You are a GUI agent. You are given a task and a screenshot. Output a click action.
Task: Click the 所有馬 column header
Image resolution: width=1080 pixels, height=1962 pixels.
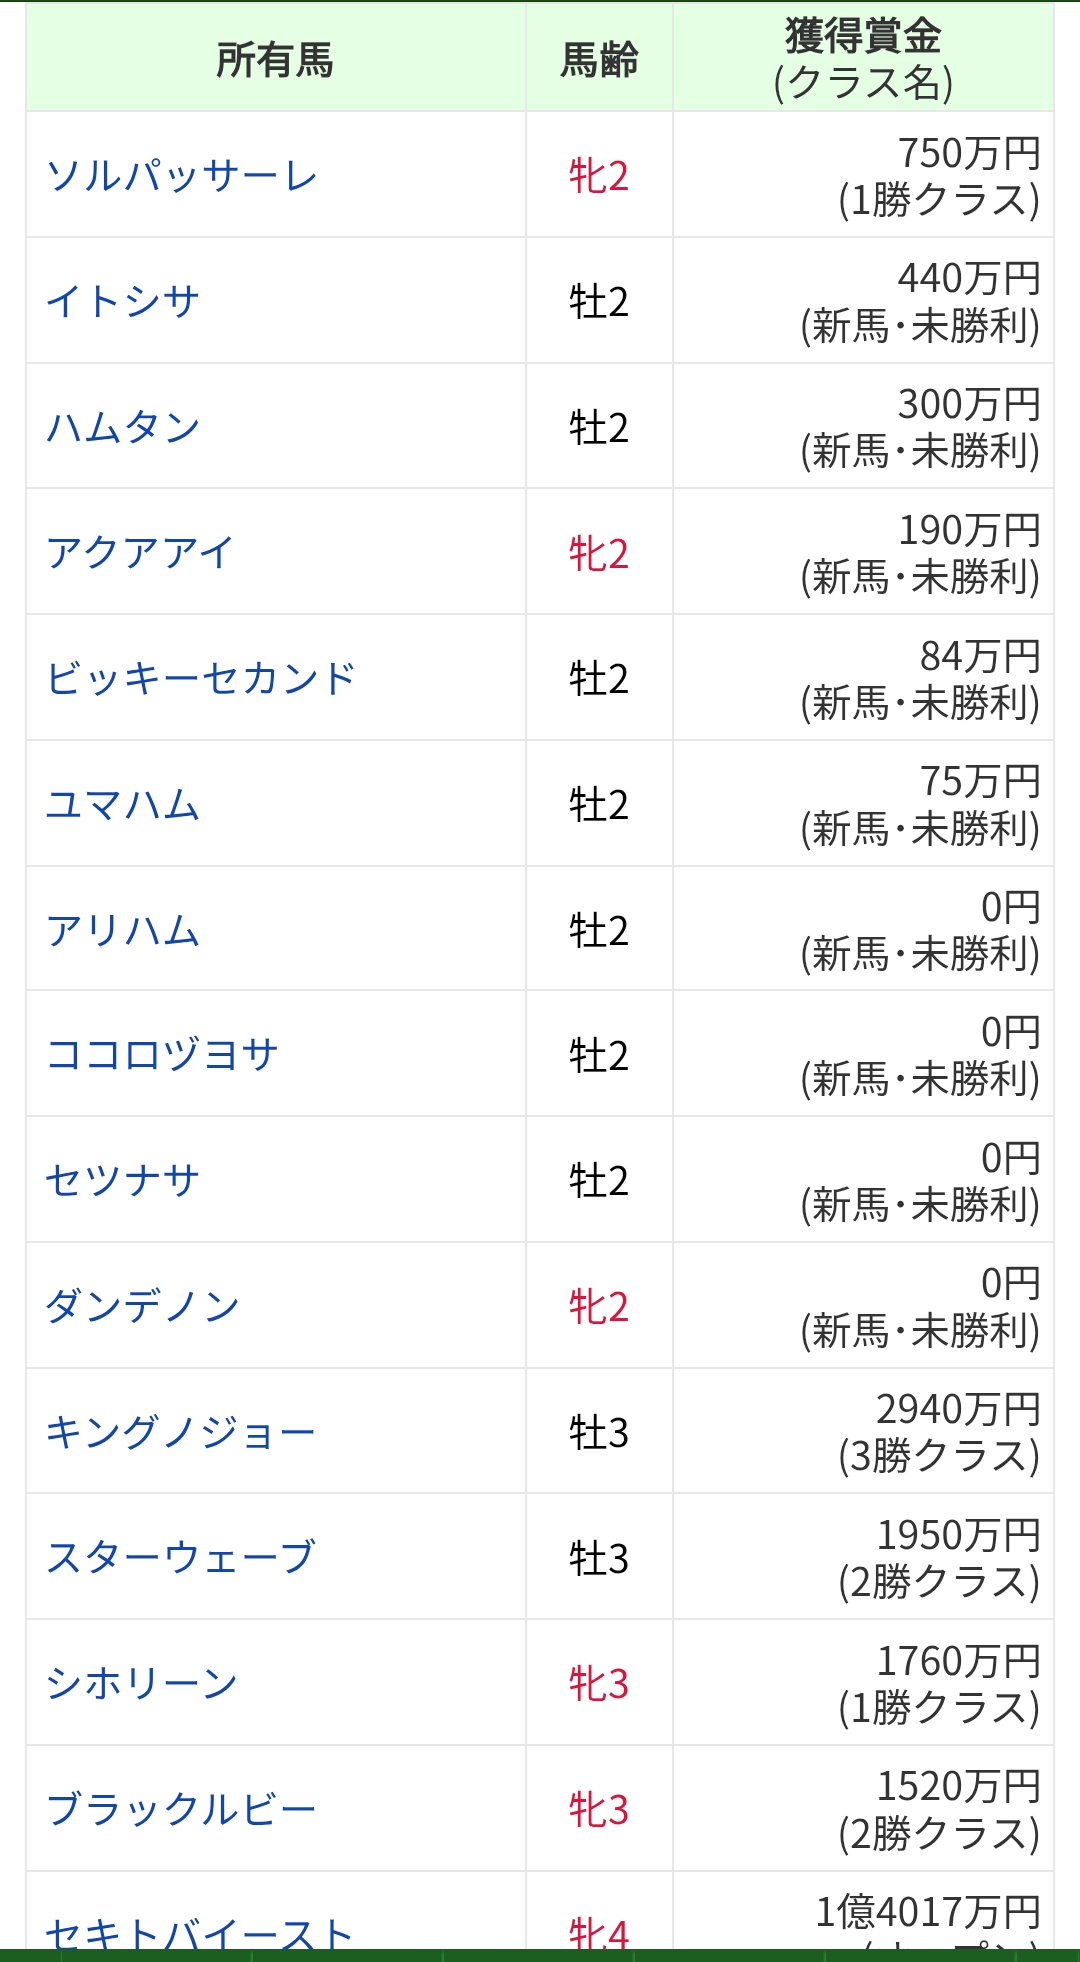[x=275, y=60]
